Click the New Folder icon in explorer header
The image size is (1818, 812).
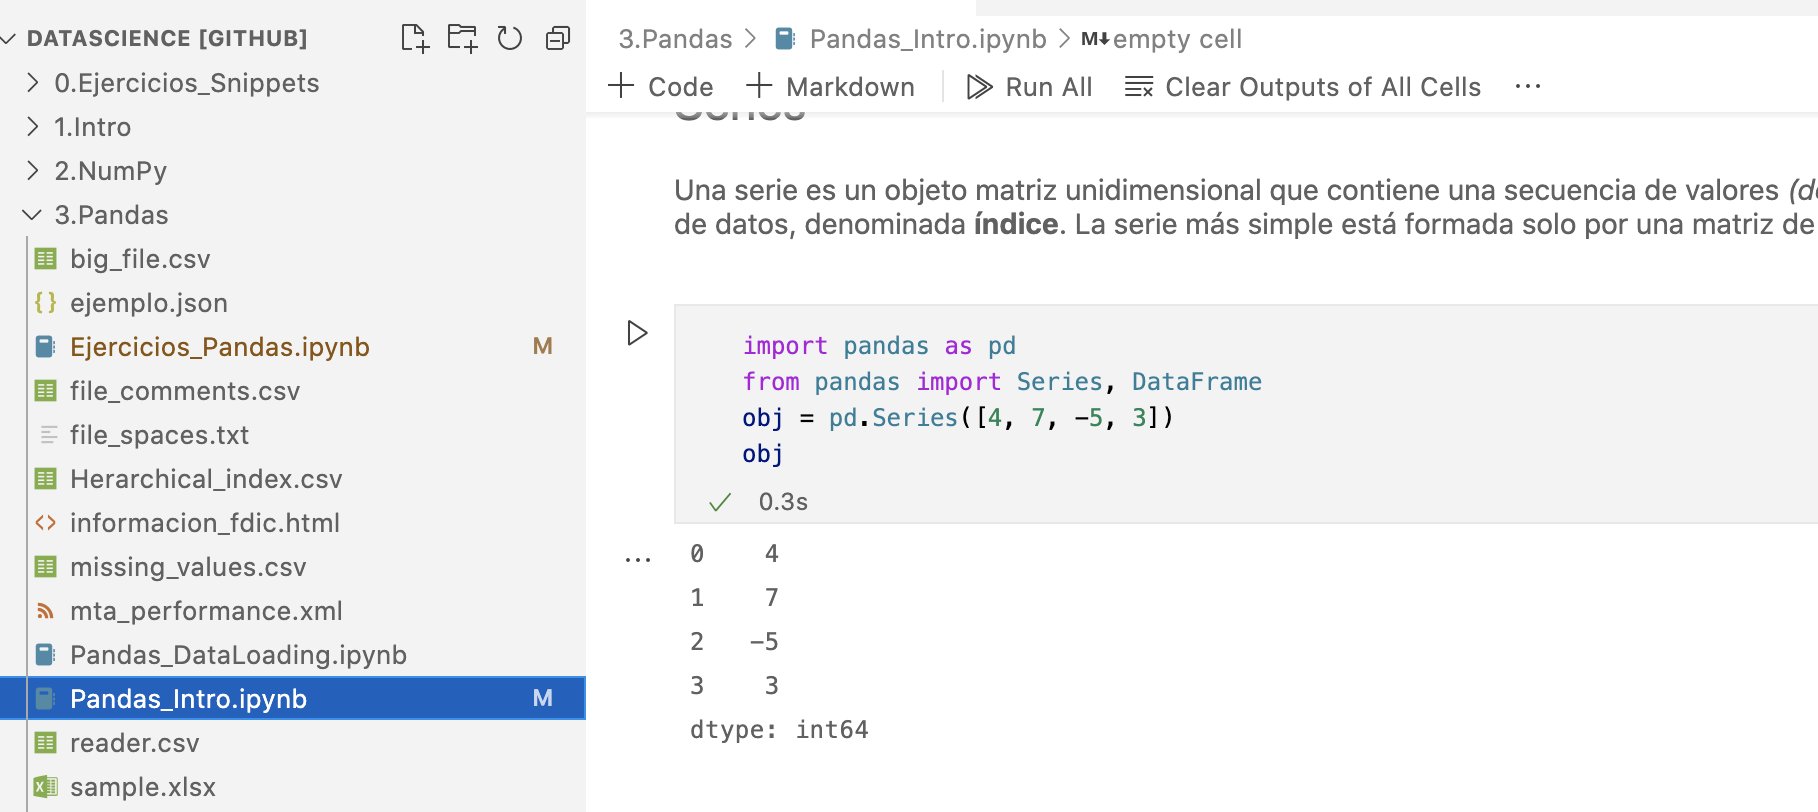tap(462, 38)
